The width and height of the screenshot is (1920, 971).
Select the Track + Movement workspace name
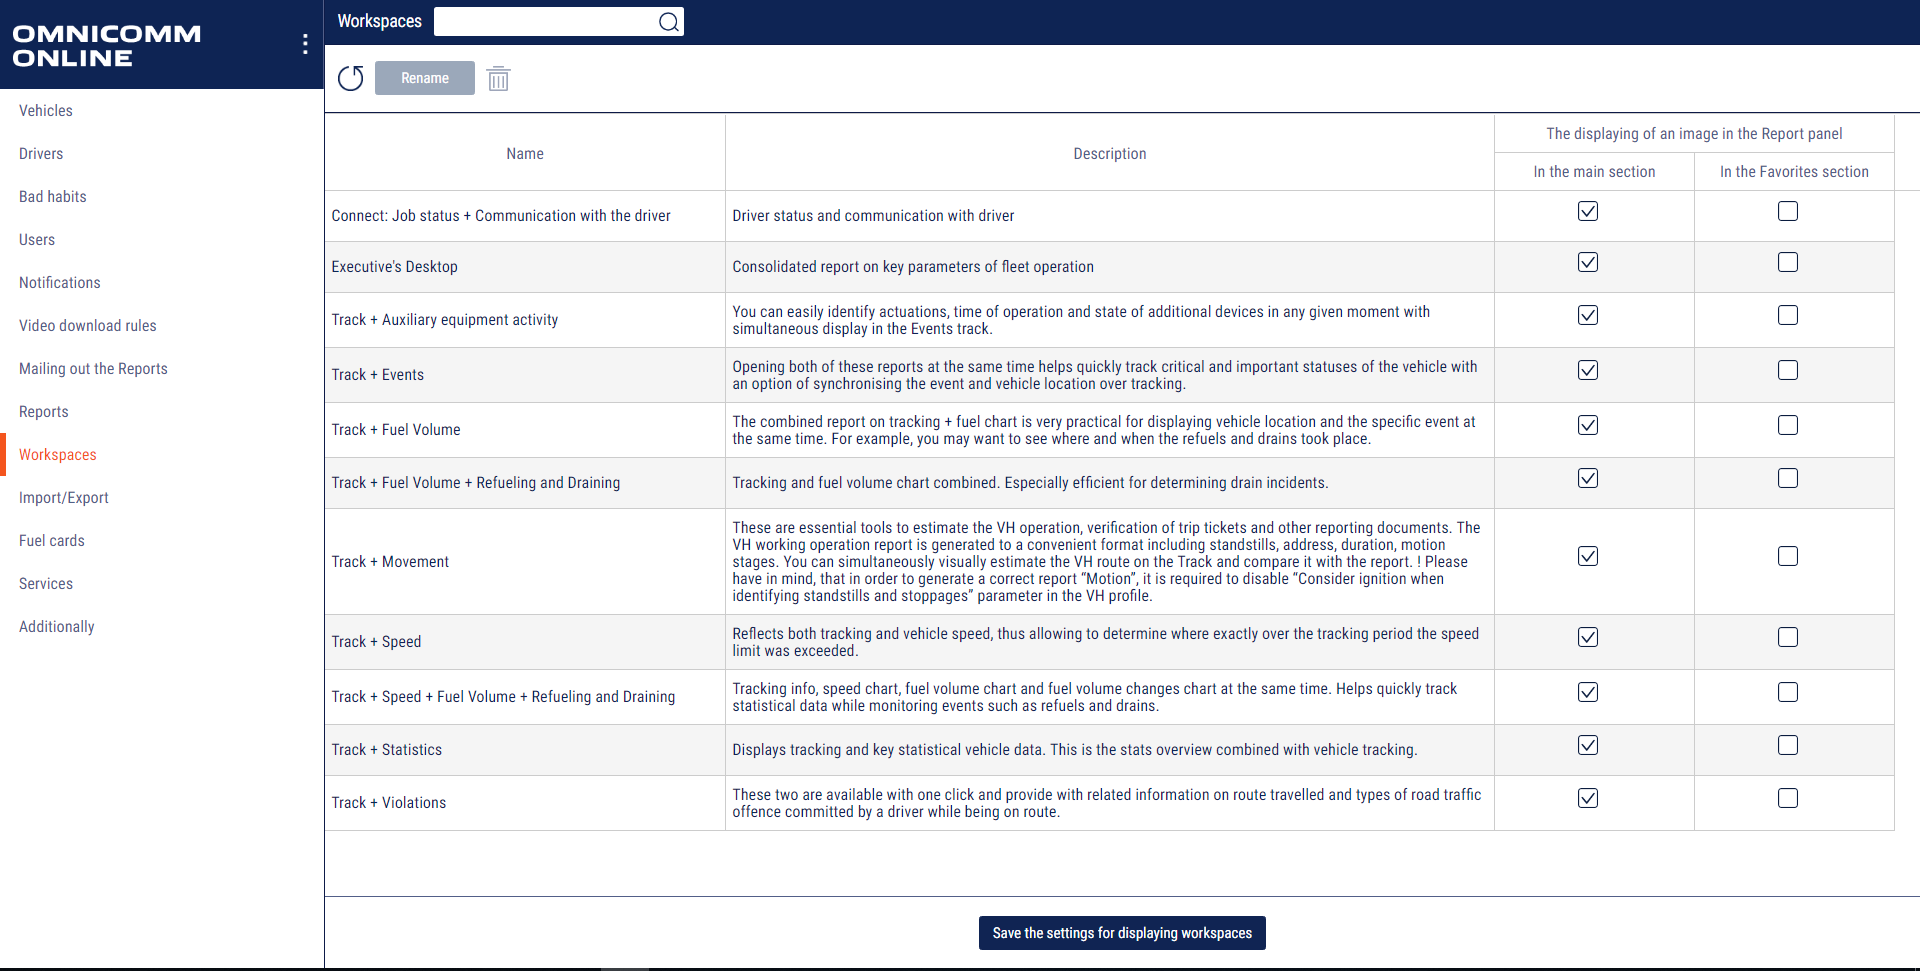[390, 562]
